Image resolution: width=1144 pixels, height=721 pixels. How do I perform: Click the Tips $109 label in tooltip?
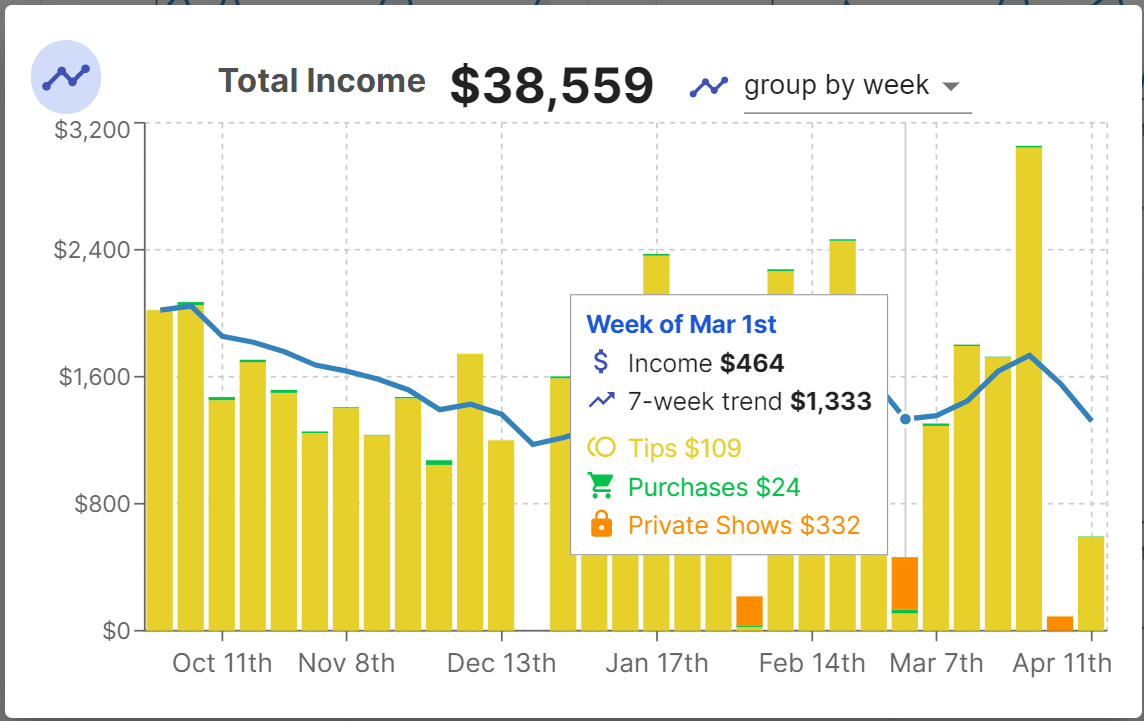pos(684,447)
